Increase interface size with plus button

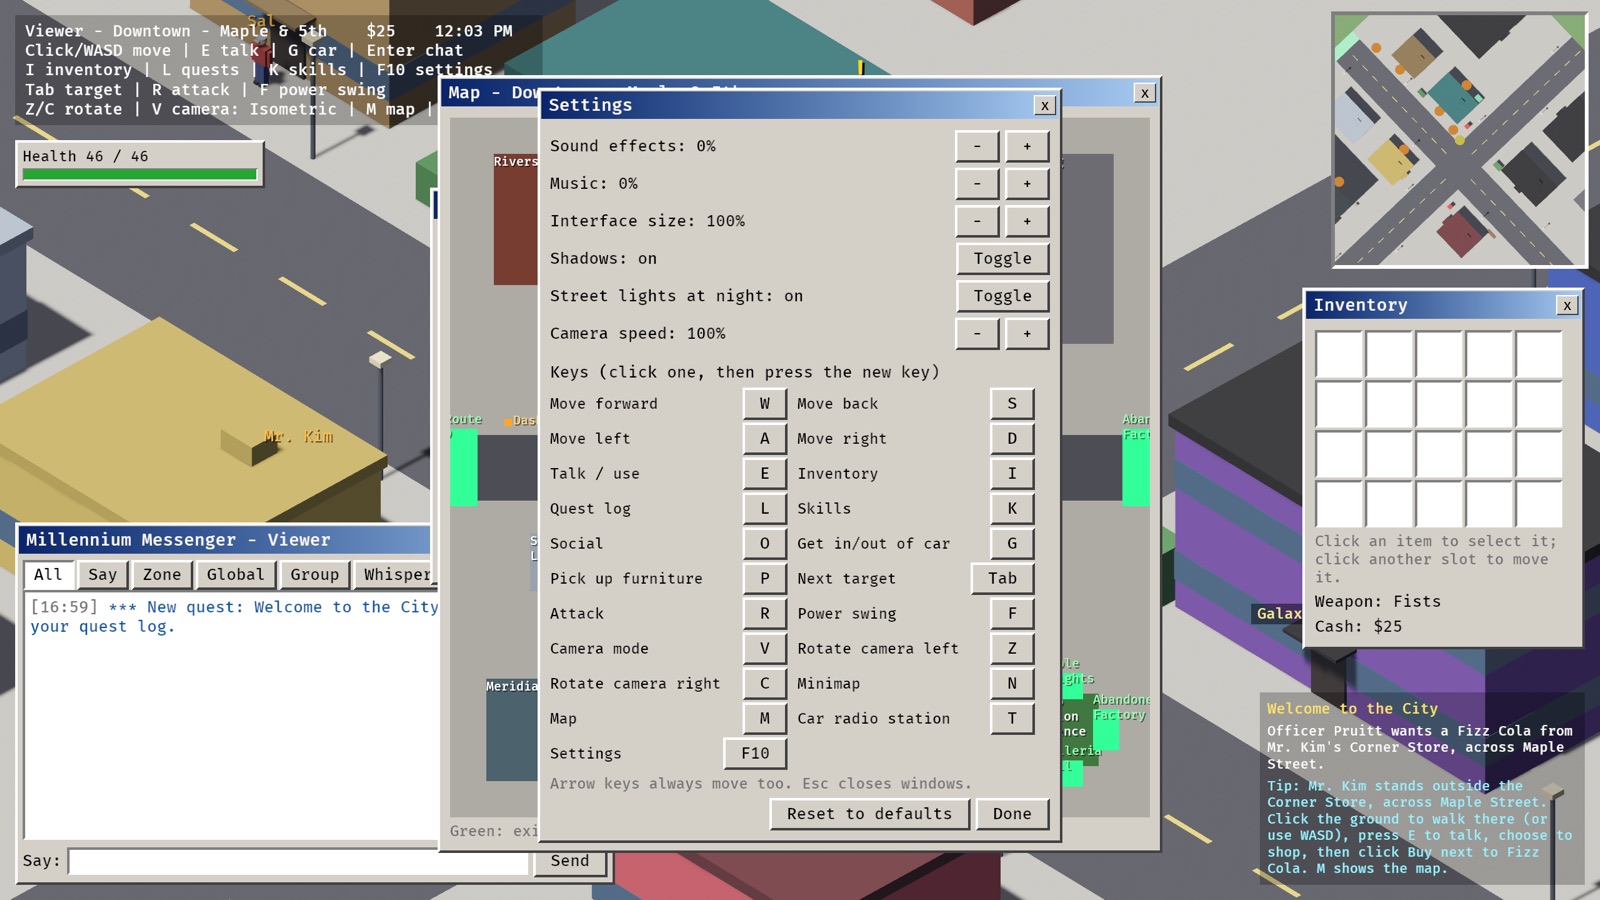coord(1027,221)
